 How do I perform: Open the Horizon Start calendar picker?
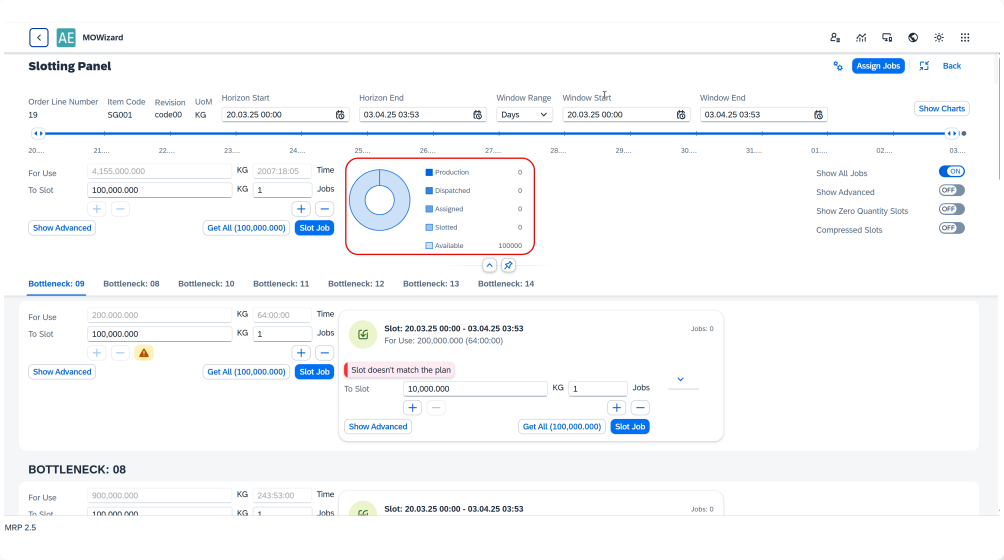[x=340, y=115]
